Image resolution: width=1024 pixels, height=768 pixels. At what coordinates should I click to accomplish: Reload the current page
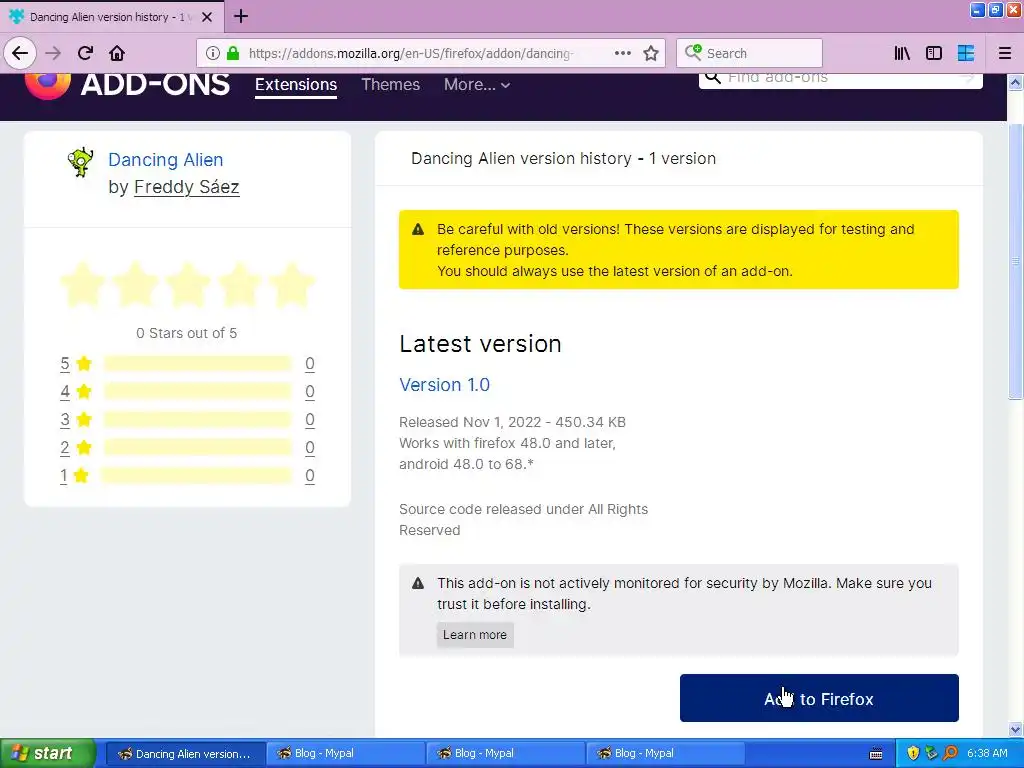tap(86, 53)
